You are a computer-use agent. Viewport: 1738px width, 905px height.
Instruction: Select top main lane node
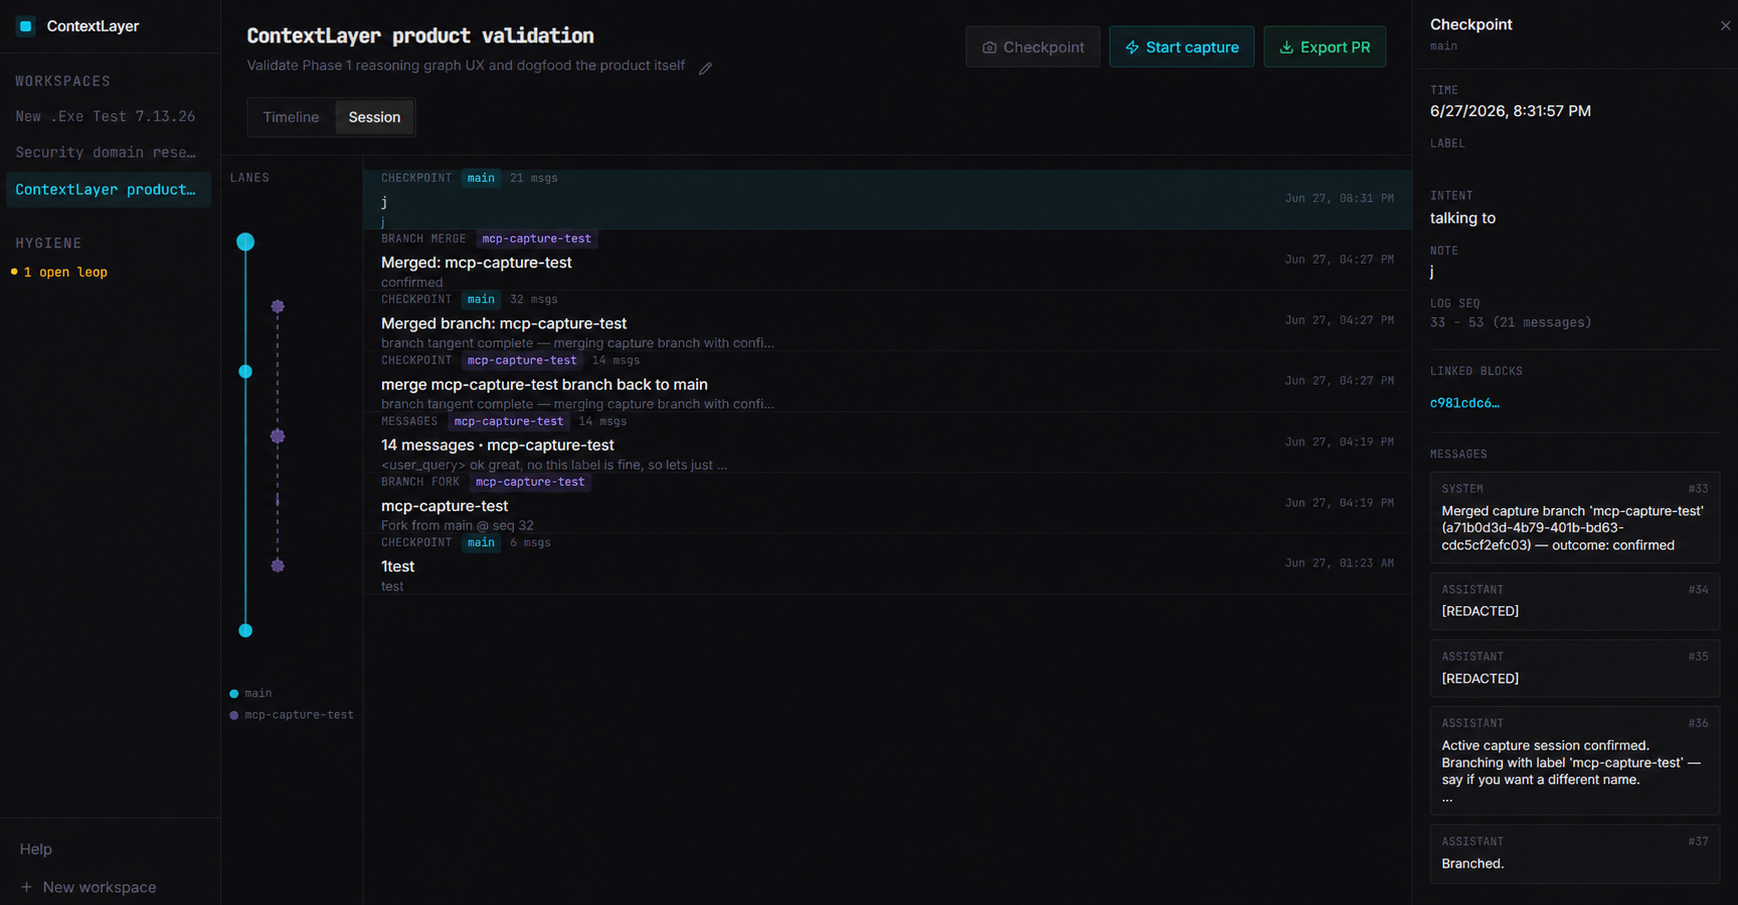click(245, 242)
